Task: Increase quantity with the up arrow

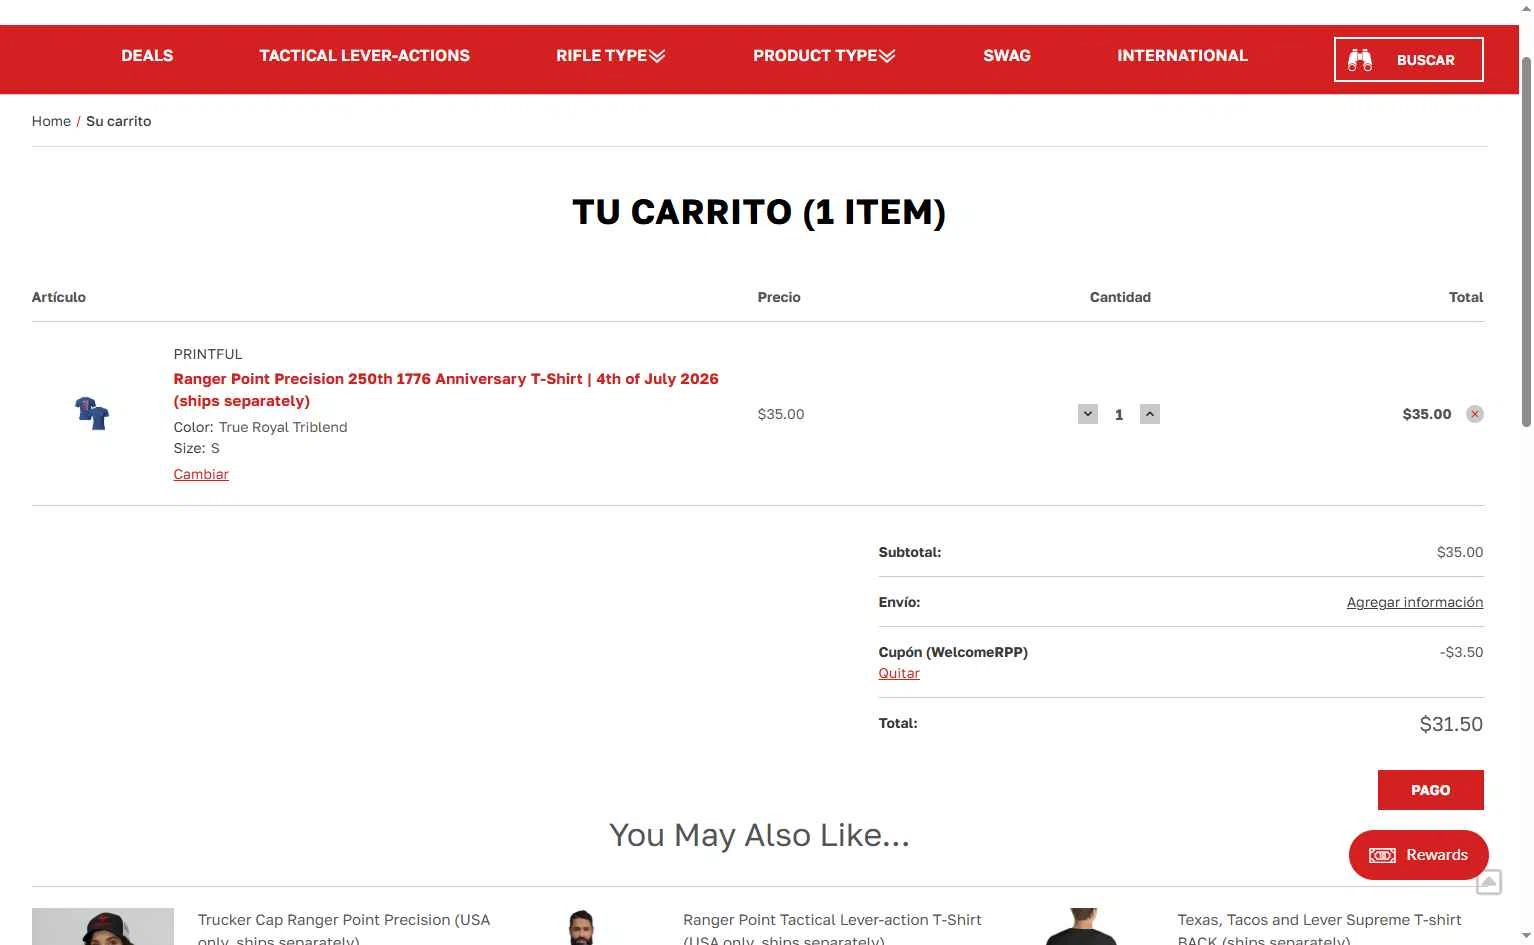Action: 1150,414
